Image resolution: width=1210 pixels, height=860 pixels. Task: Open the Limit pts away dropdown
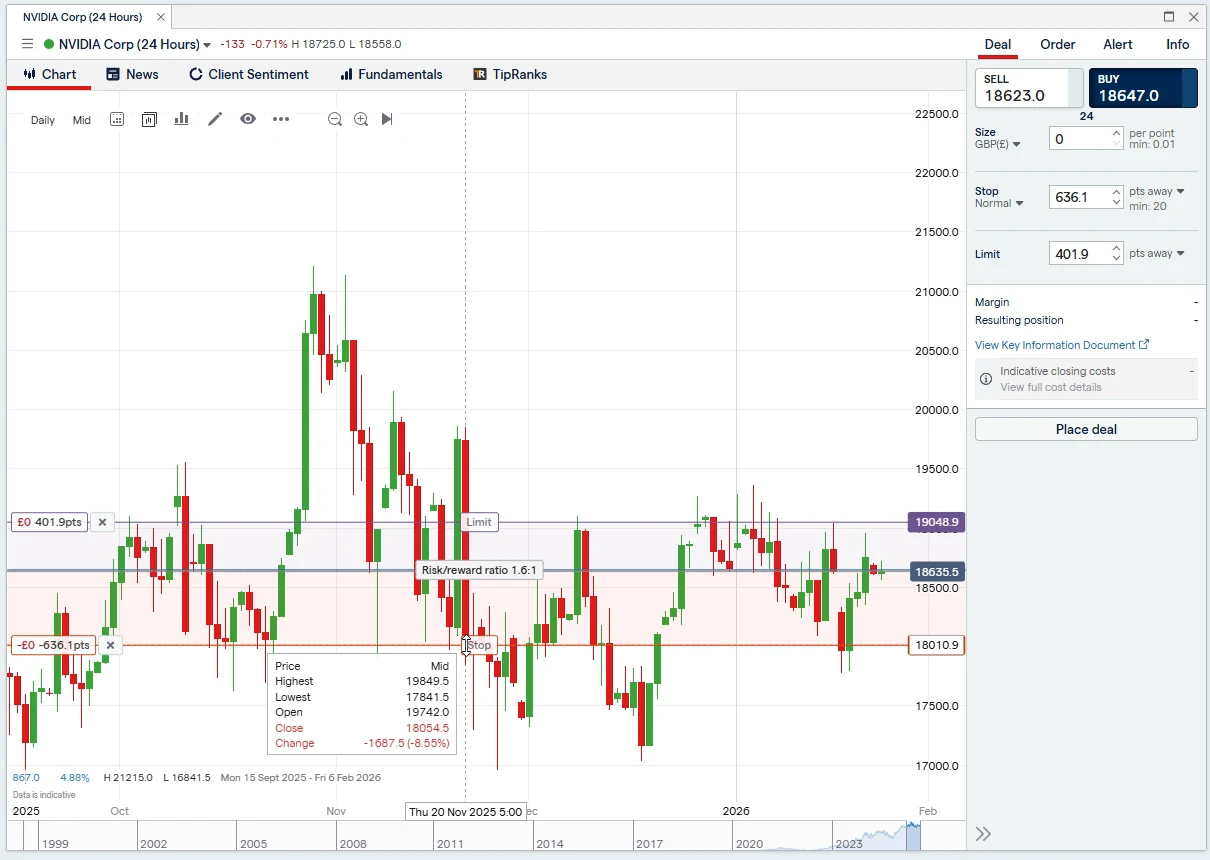pos(1157,253)
